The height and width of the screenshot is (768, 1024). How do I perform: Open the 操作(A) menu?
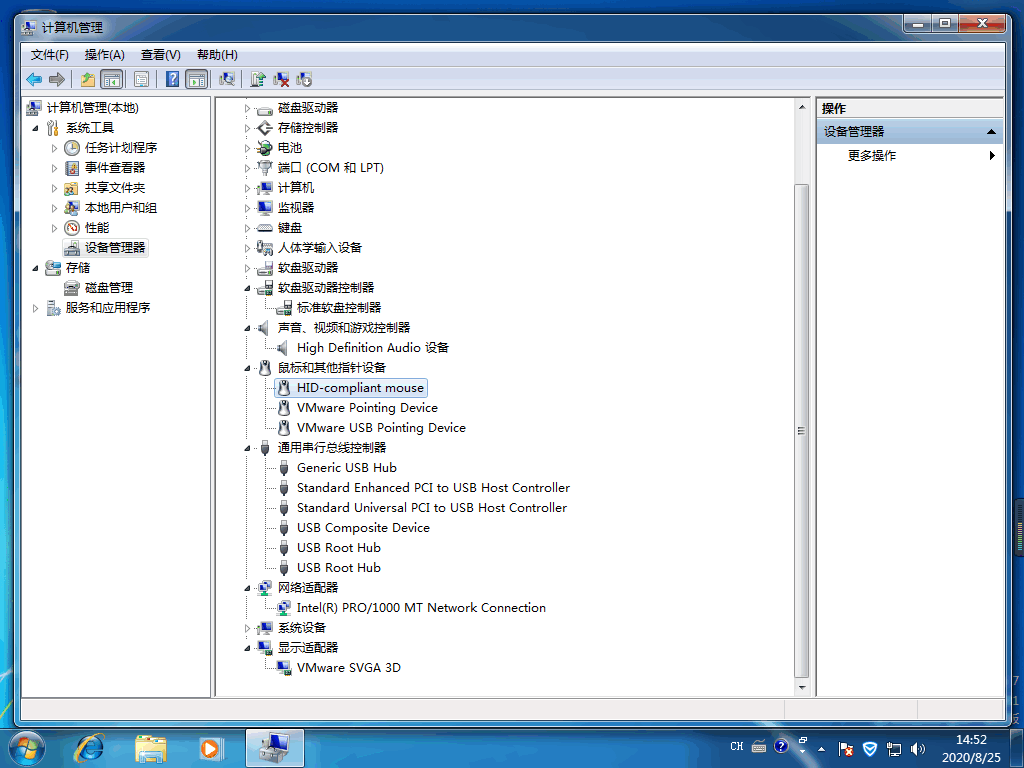[x=104, y=55]
